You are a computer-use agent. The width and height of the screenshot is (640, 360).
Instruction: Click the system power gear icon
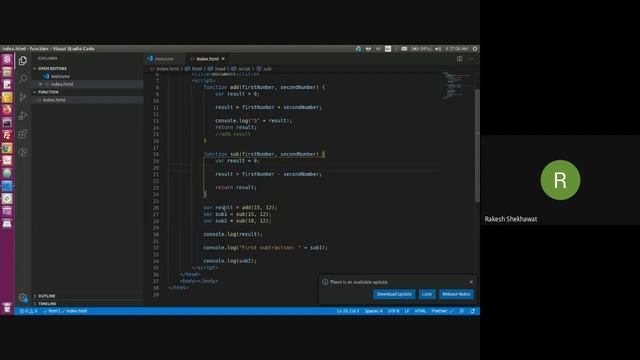475,49
